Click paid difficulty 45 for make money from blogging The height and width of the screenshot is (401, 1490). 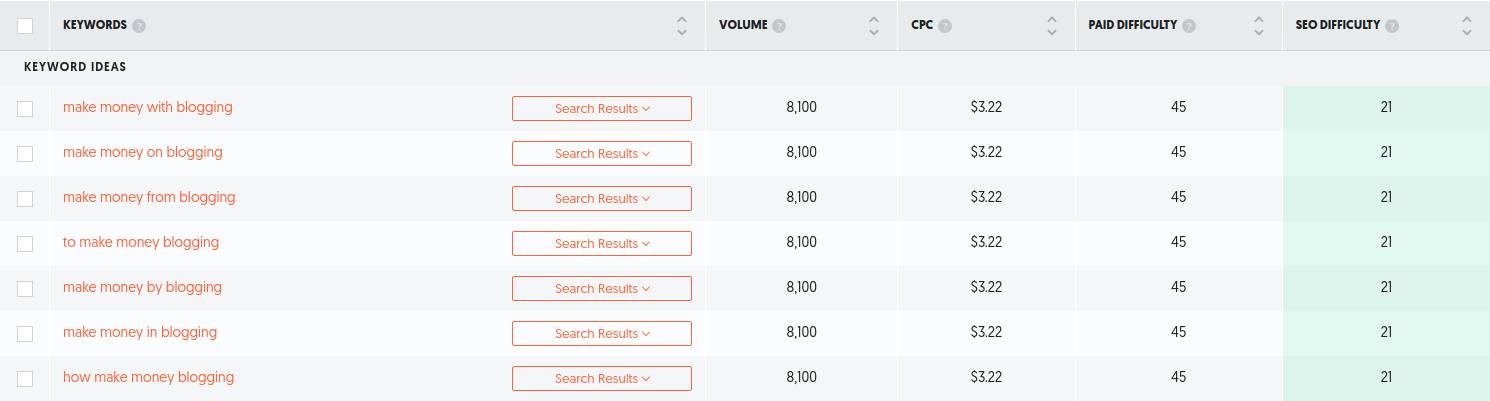click(1178, 197)
